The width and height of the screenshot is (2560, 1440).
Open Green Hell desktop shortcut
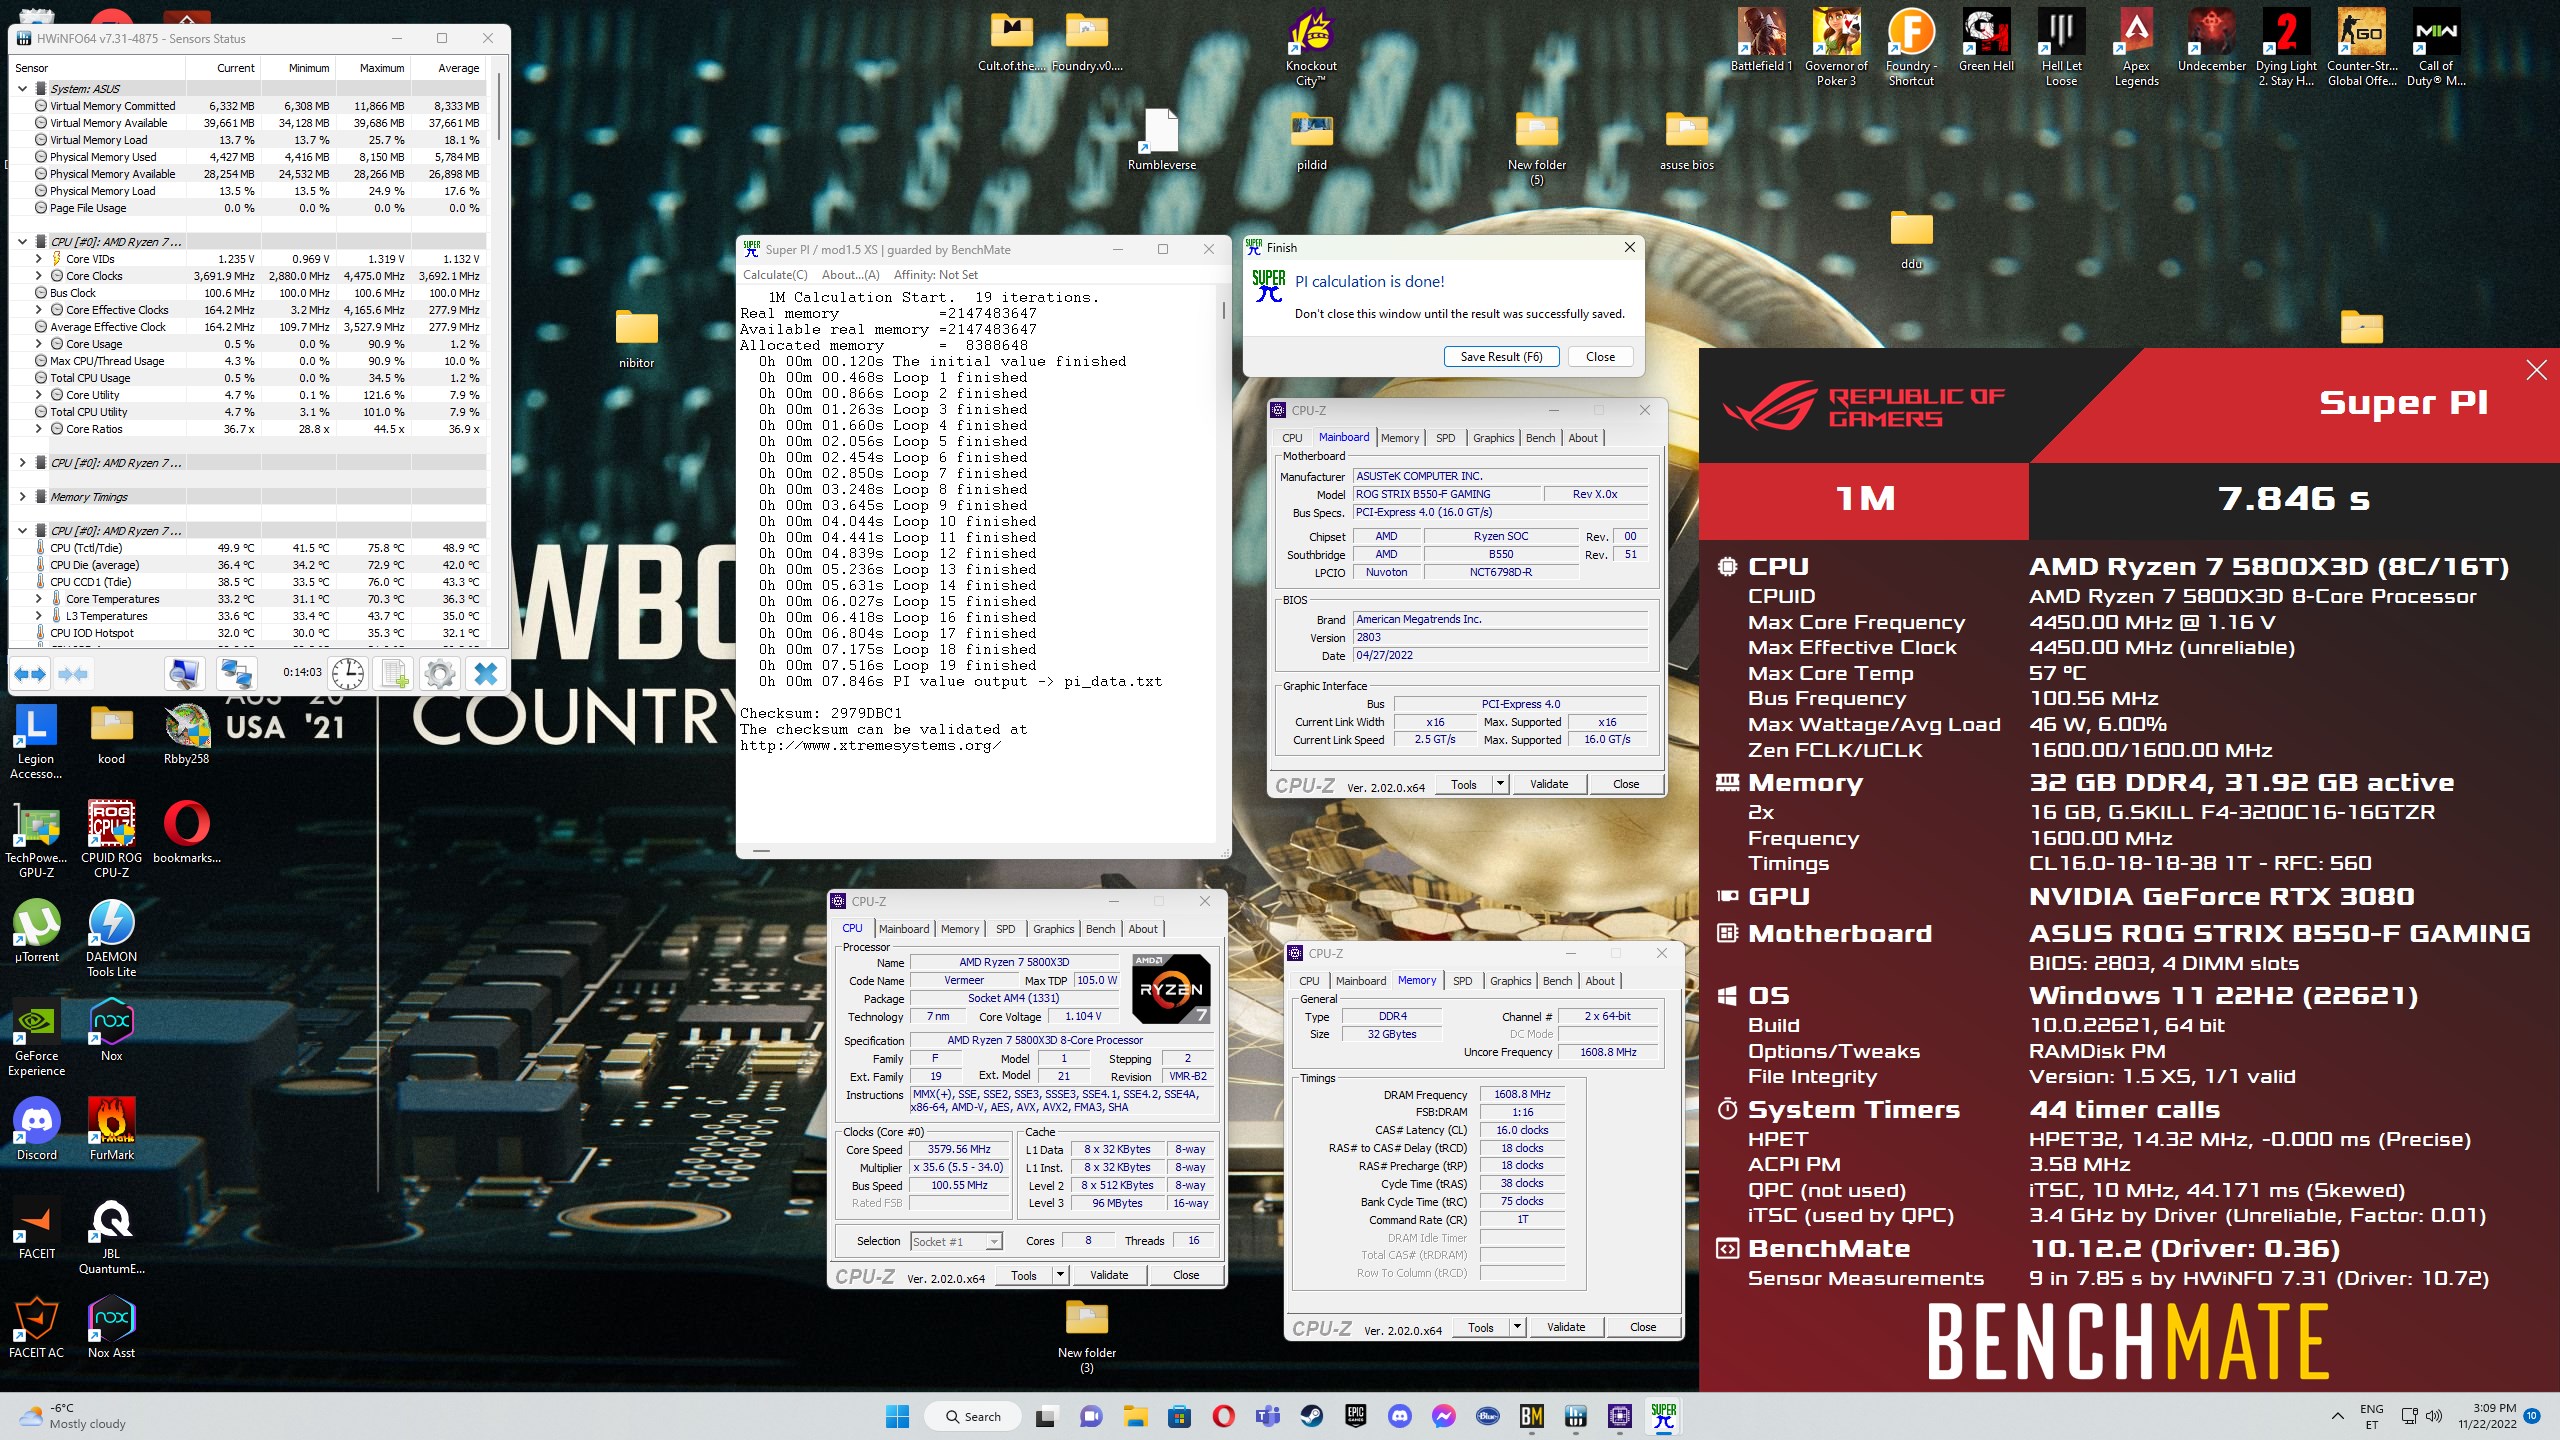pos(1986,42)
